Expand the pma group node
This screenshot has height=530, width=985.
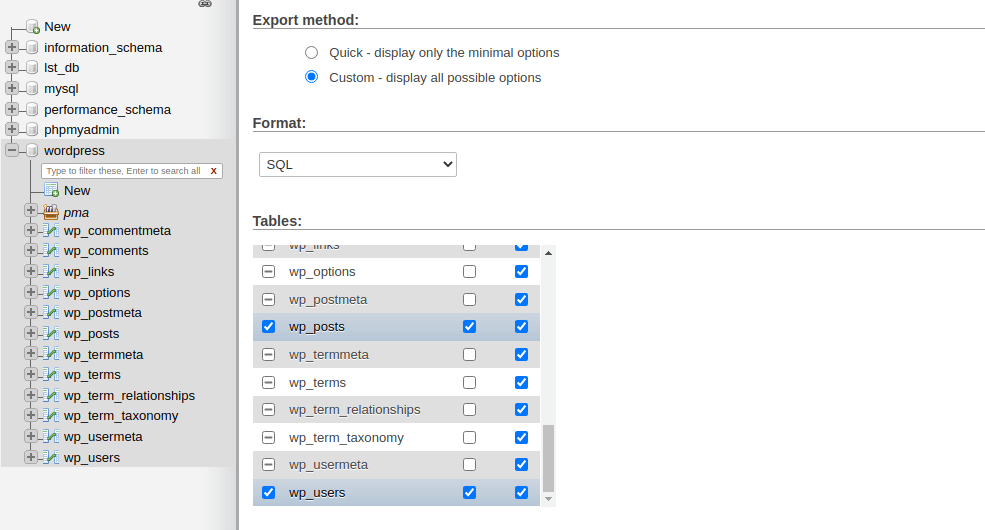click(31, 210)
